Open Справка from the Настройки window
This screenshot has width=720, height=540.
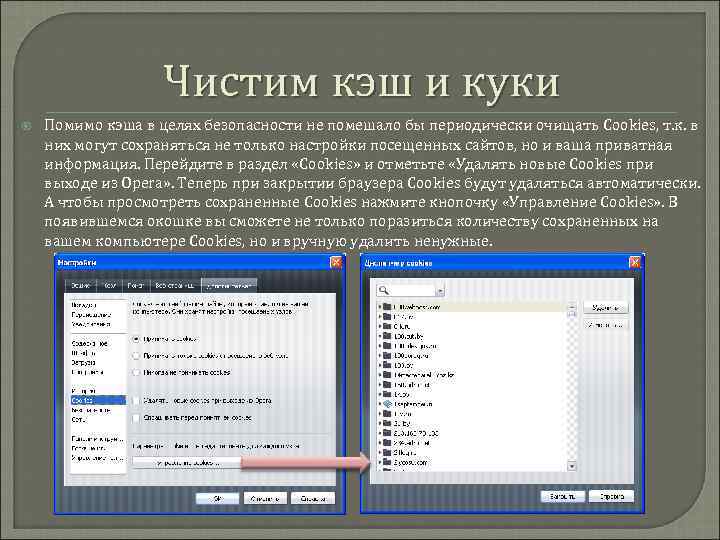pos(313,498)
